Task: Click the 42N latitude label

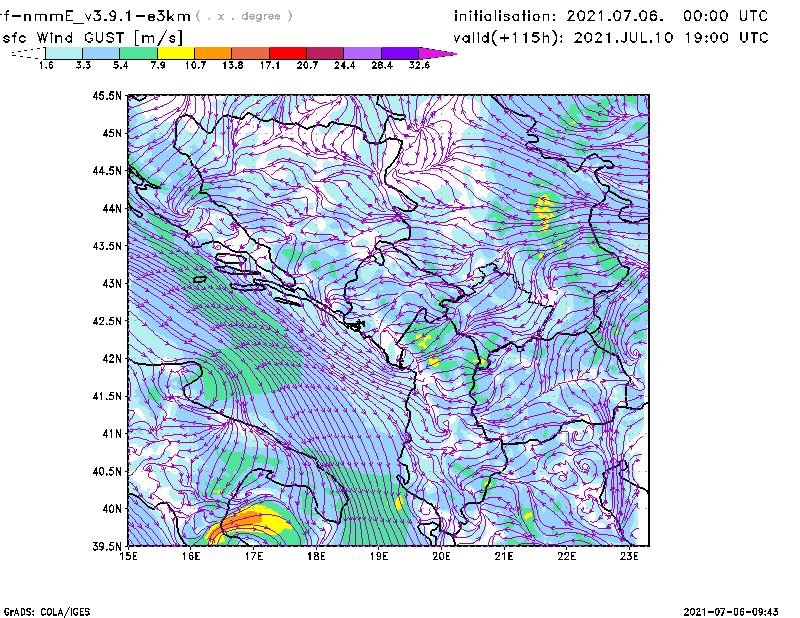Action: pyautogui.click(x=112, y=358)
